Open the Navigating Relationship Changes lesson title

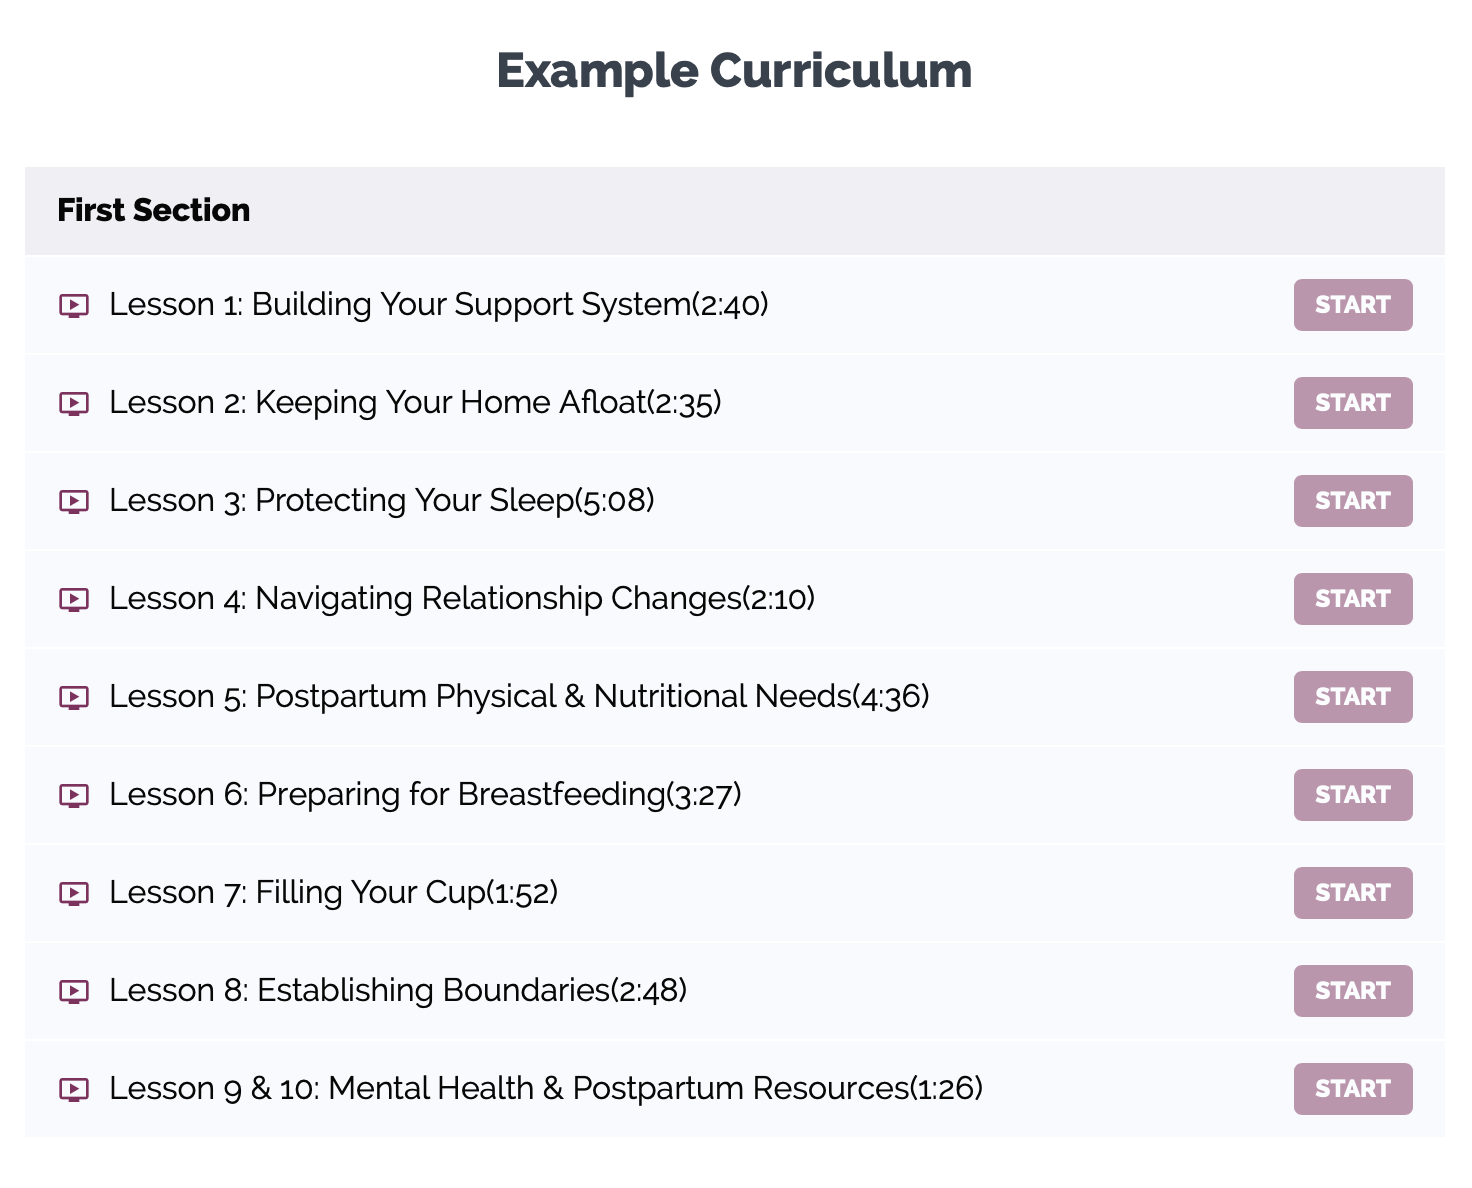(x=462, y=599)
